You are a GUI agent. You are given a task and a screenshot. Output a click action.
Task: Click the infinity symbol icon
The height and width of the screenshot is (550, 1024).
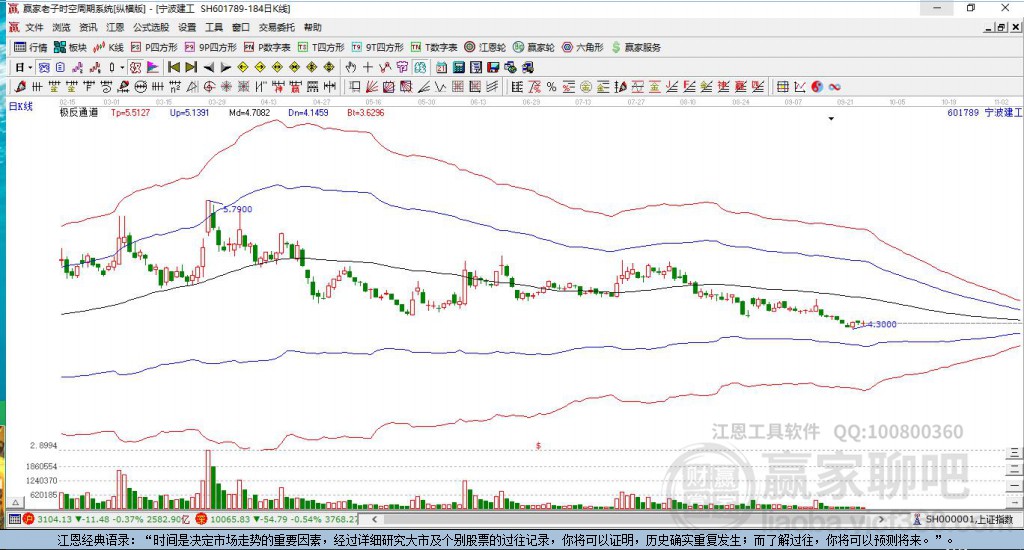[x=834, y=87]
